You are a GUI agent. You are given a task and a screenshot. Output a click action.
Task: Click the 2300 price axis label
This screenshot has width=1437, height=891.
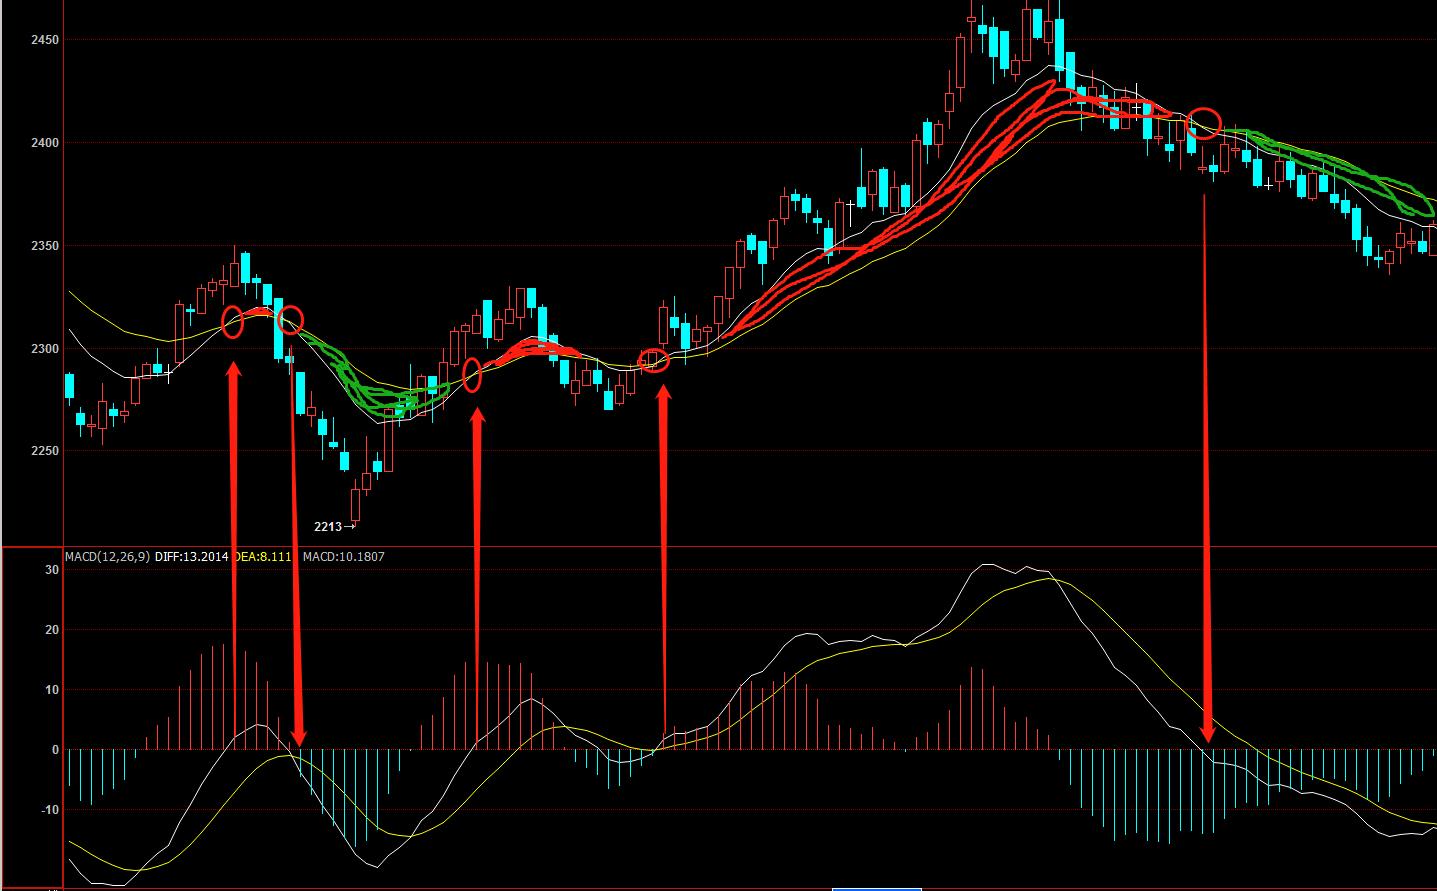tap(45, 349)
